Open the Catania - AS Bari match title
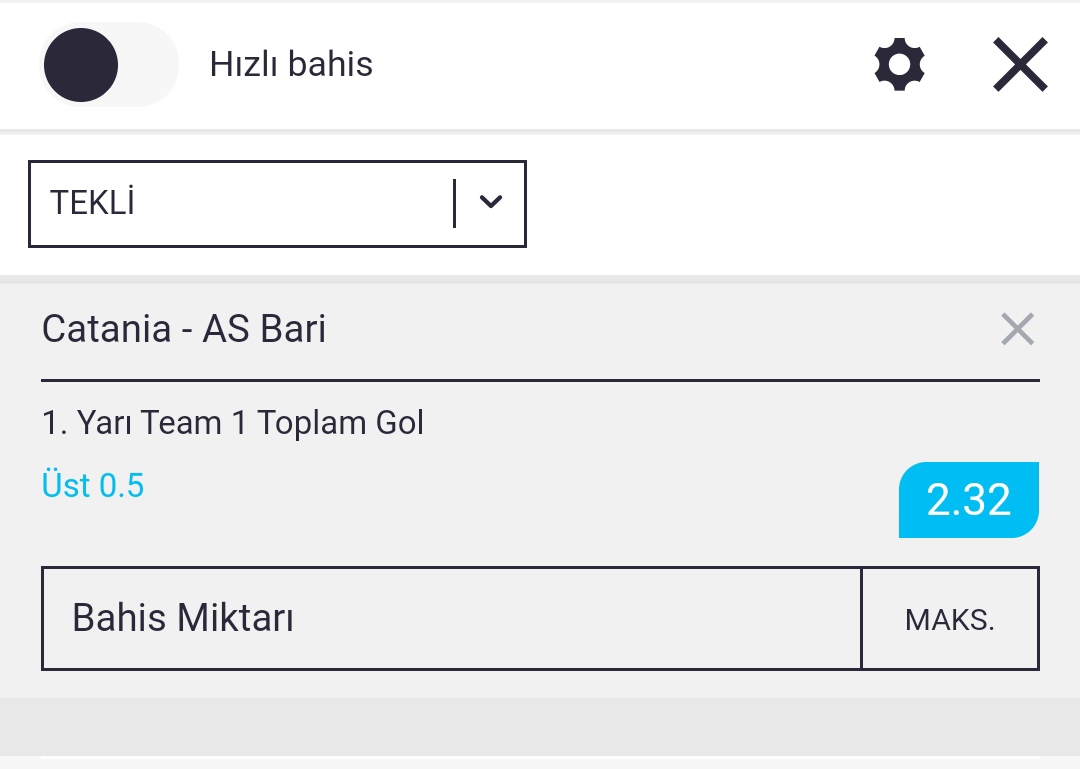1080x769 pixels. [x=184, y=329]
